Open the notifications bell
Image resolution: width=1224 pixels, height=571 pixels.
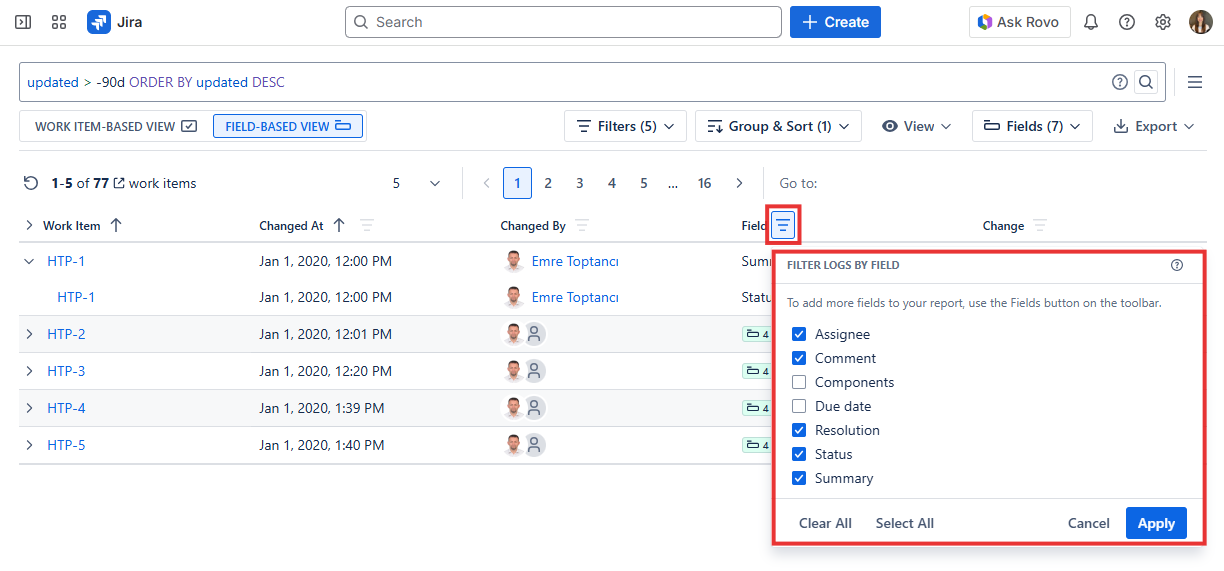tap(1091, 22)
